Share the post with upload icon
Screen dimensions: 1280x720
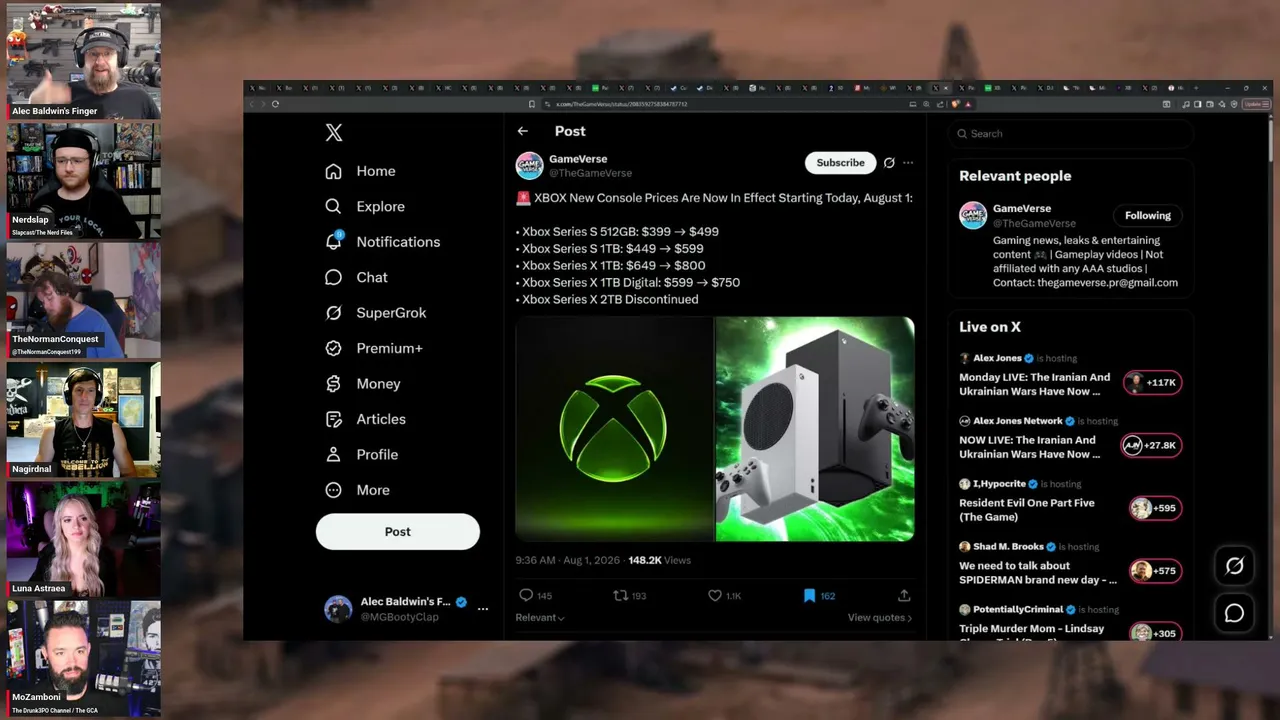904,595
